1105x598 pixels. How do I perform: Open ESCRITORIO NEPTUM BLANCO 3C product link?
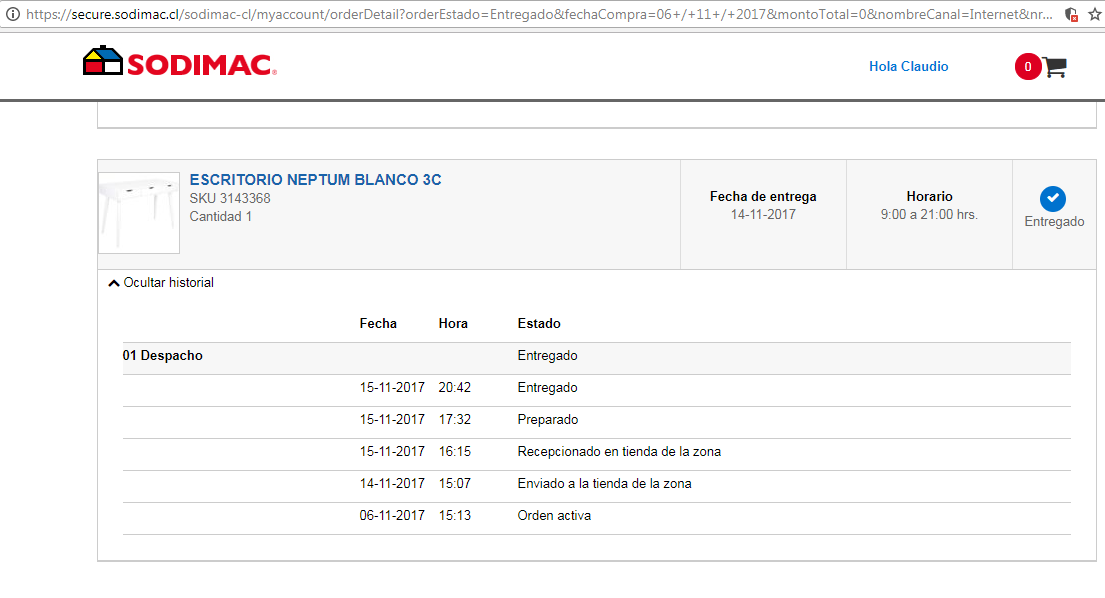coord(315,180)
